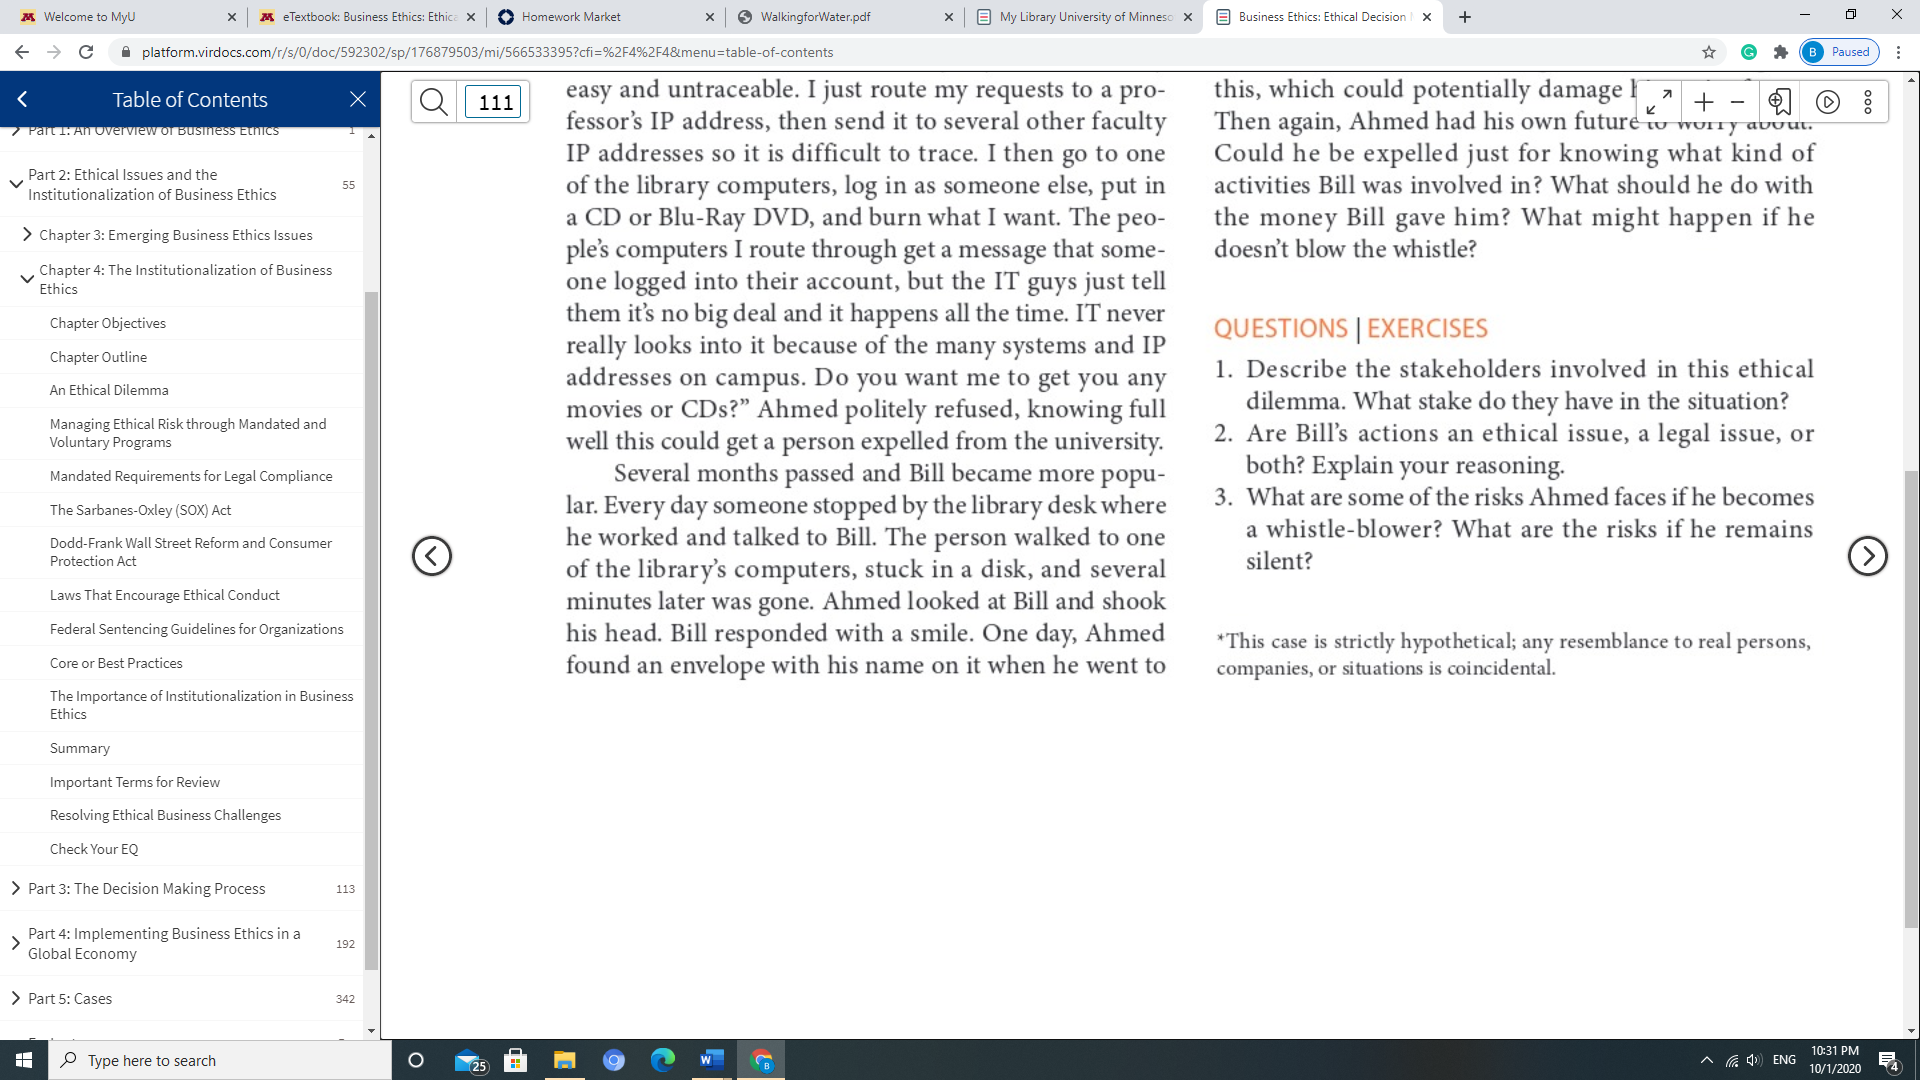Toggle fullscreen reading mode
1920x1080 pixels.
1659,102
